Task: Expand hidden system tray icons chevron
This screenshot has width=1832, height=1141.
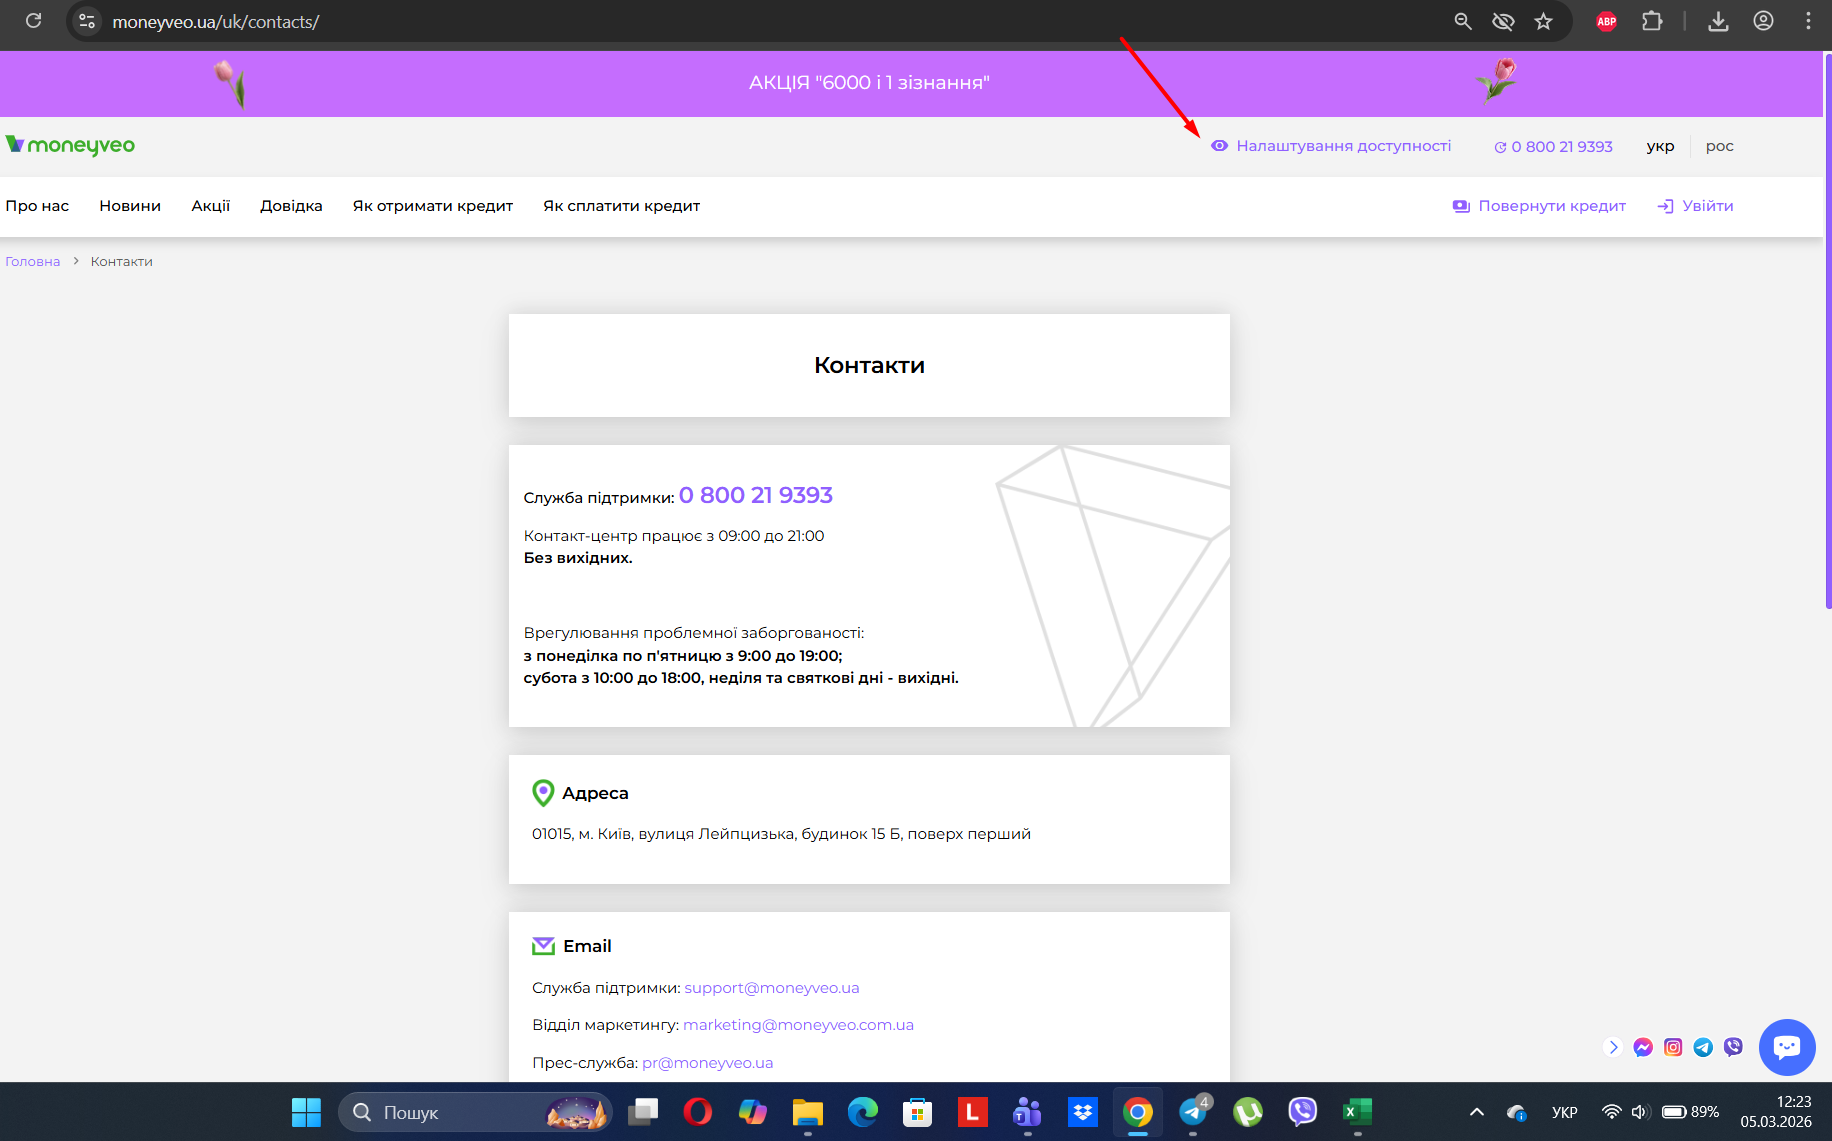Action: (1477, 1112)
